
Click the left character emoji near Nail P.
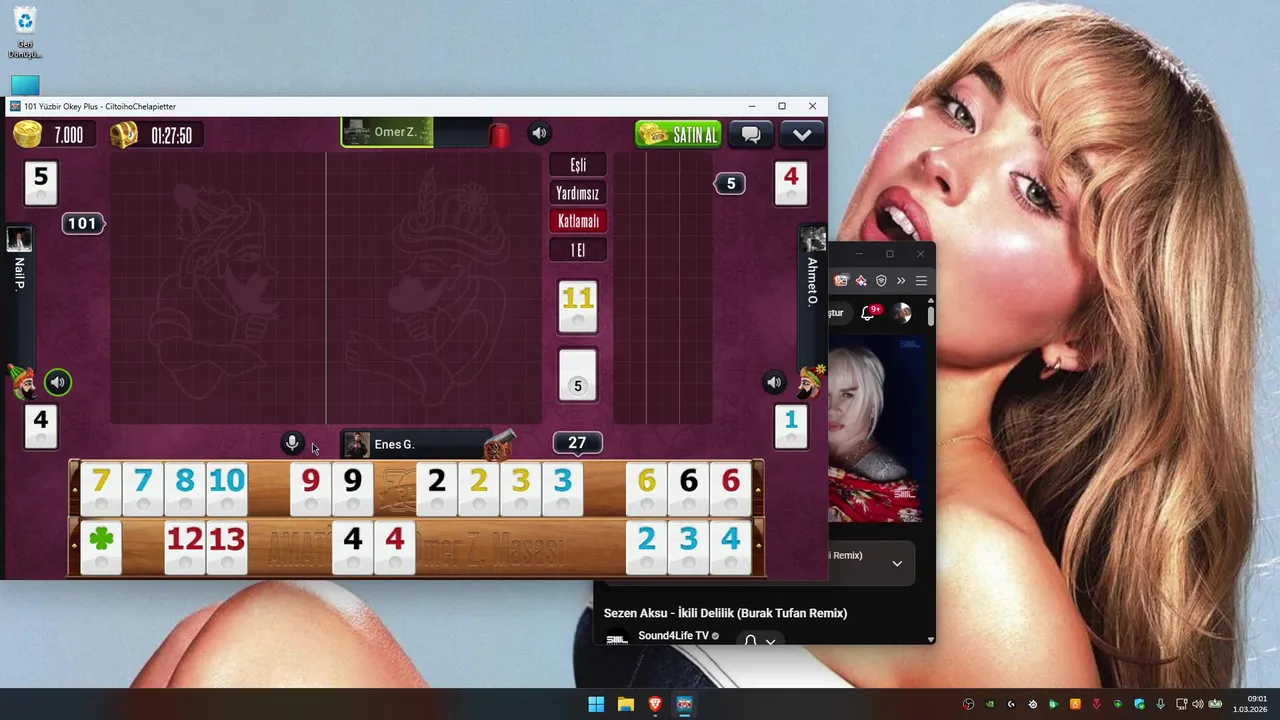pyautogui.click(x=22, y=381)
